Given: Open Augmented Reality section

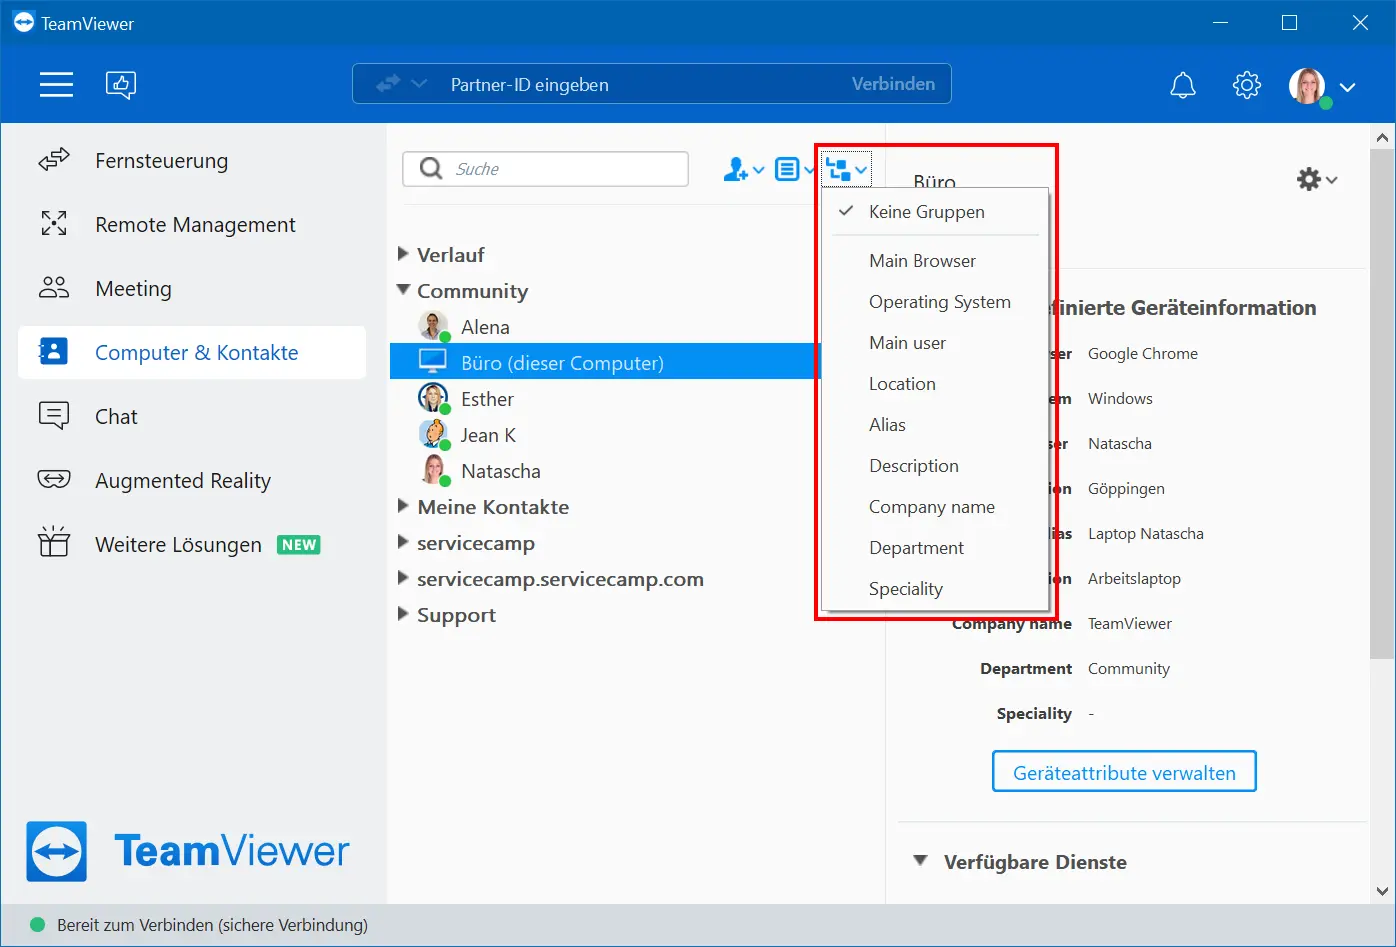Looking at the screenshot, I should [x=192, y=481].
